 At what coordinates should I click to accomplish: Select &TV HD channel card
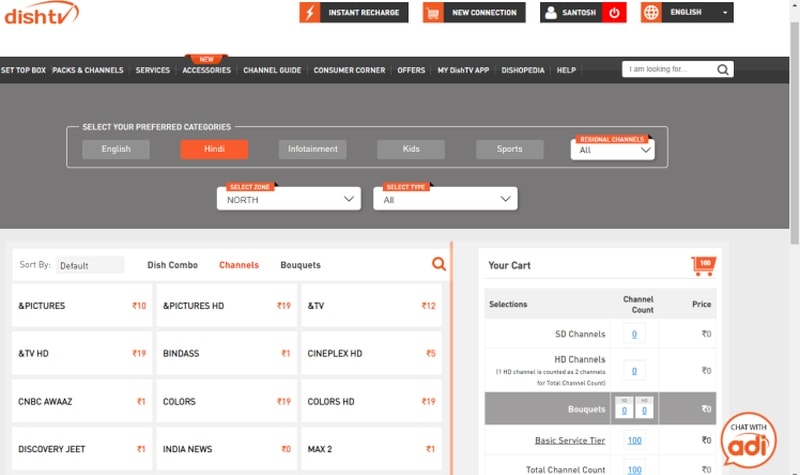(82, 353)
